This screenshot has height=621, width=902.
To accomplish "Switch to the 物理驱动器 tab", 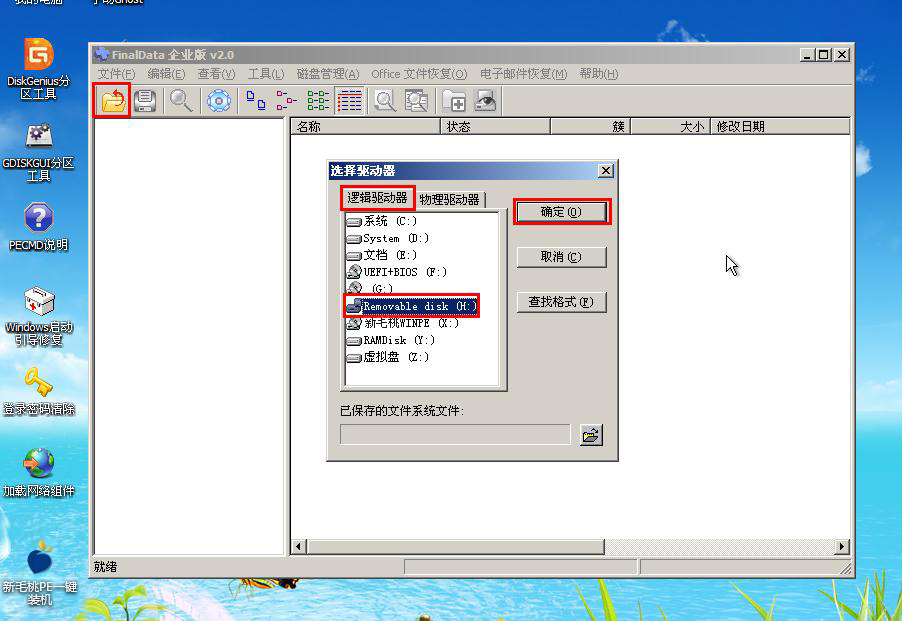I will [x=449, y=200].
